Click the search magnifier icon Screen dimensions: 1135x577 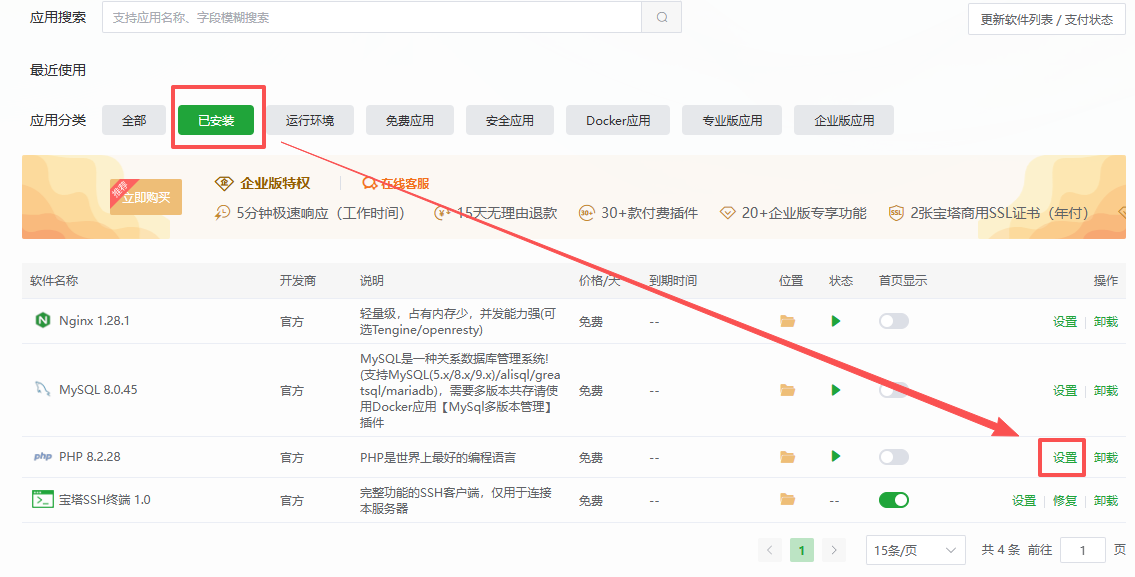coord(661,17)
